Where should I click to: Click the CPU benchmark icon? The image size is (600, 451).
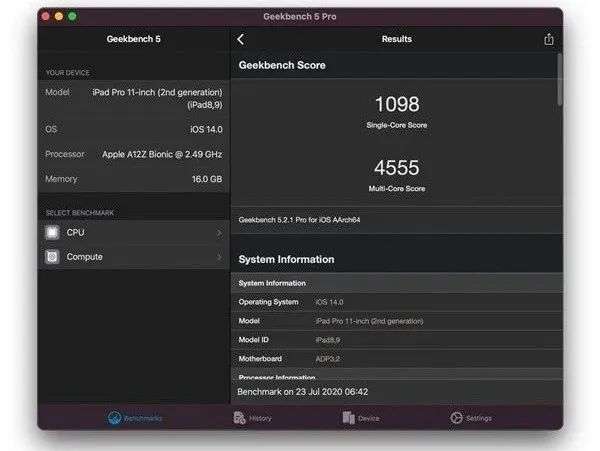[52, 232]
